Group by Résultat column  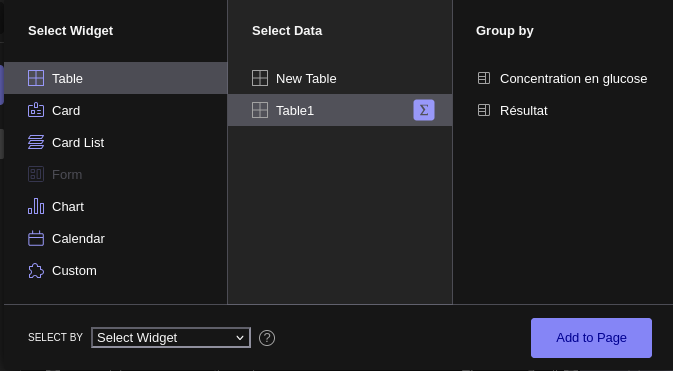(563, 110)
